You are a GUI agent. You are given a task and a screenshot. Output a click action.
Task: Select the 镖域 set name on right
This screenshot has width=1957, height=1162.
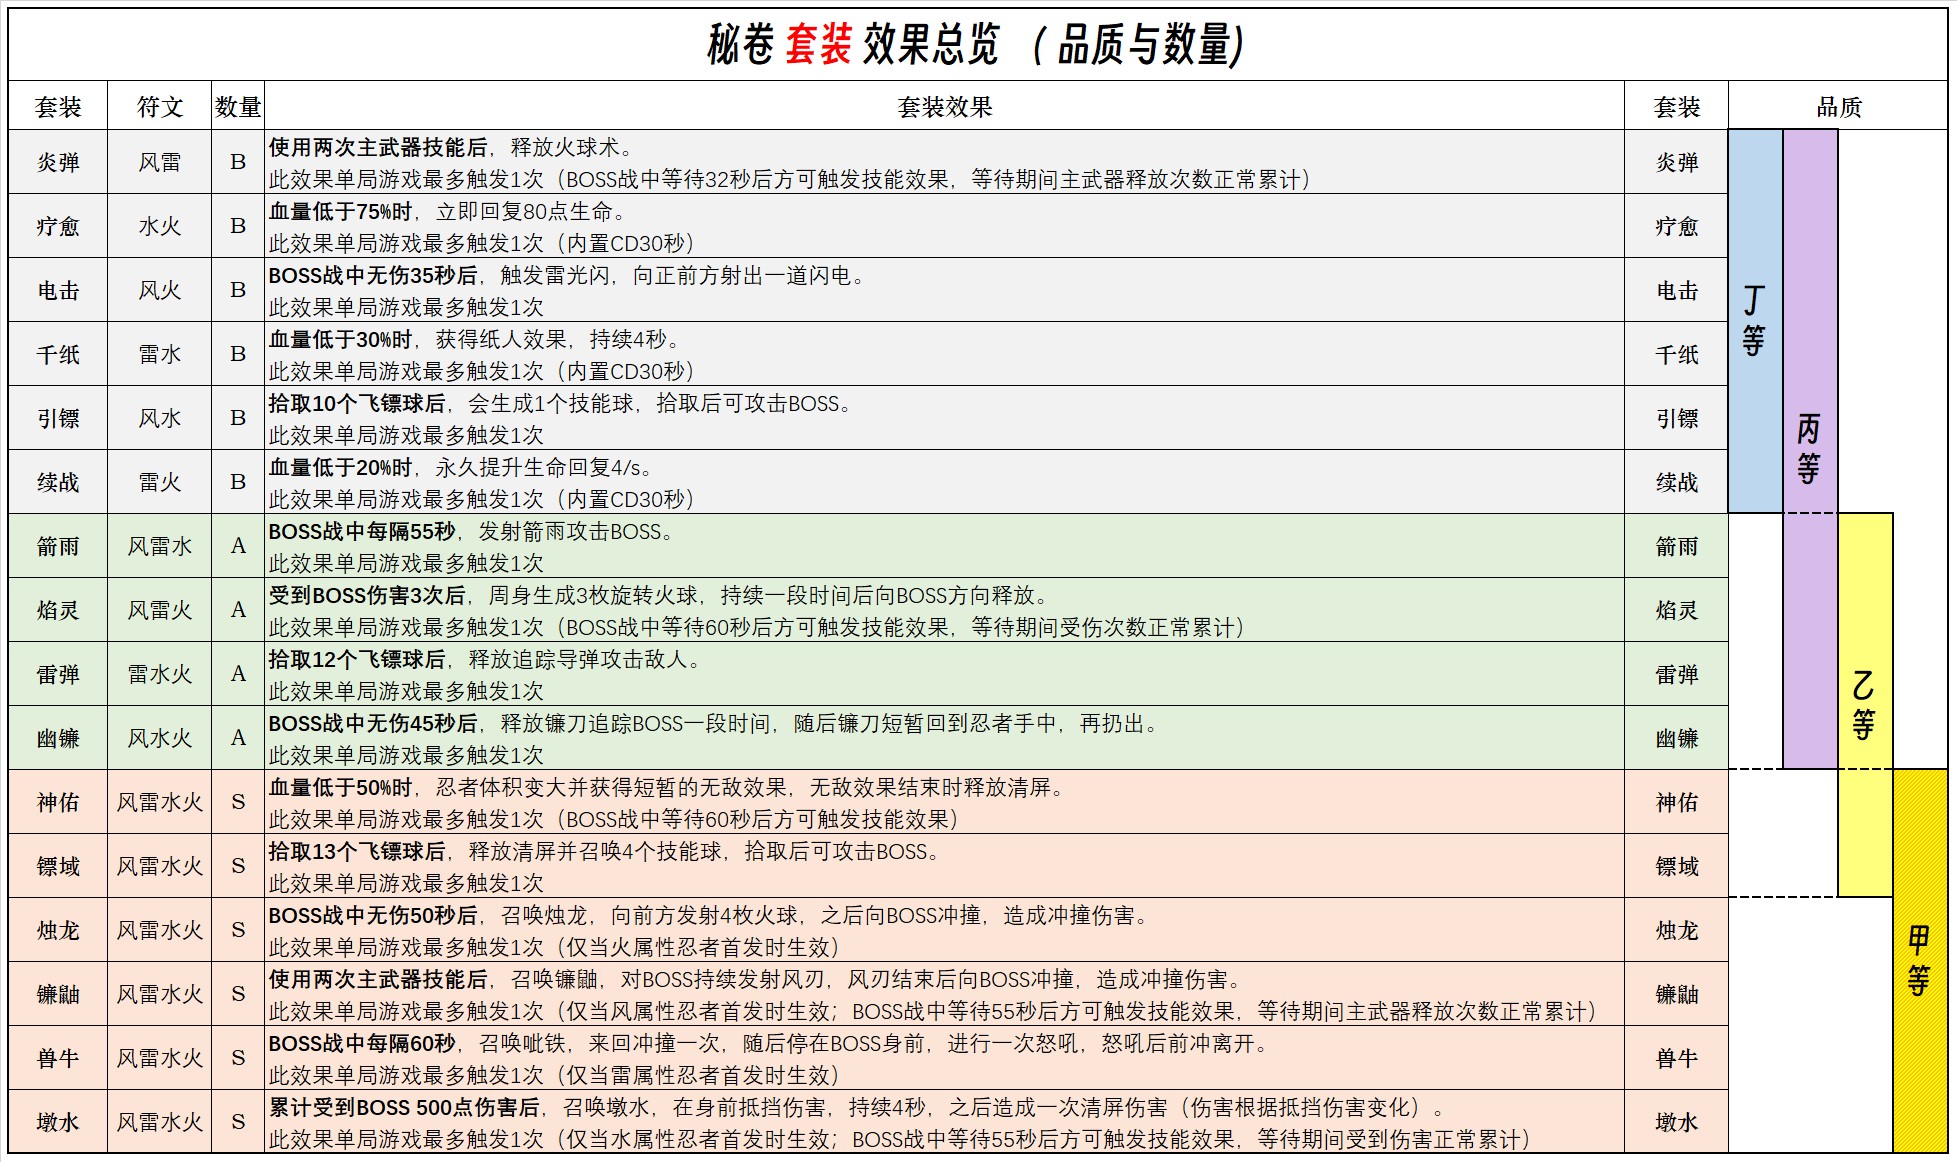point(1676,866)
